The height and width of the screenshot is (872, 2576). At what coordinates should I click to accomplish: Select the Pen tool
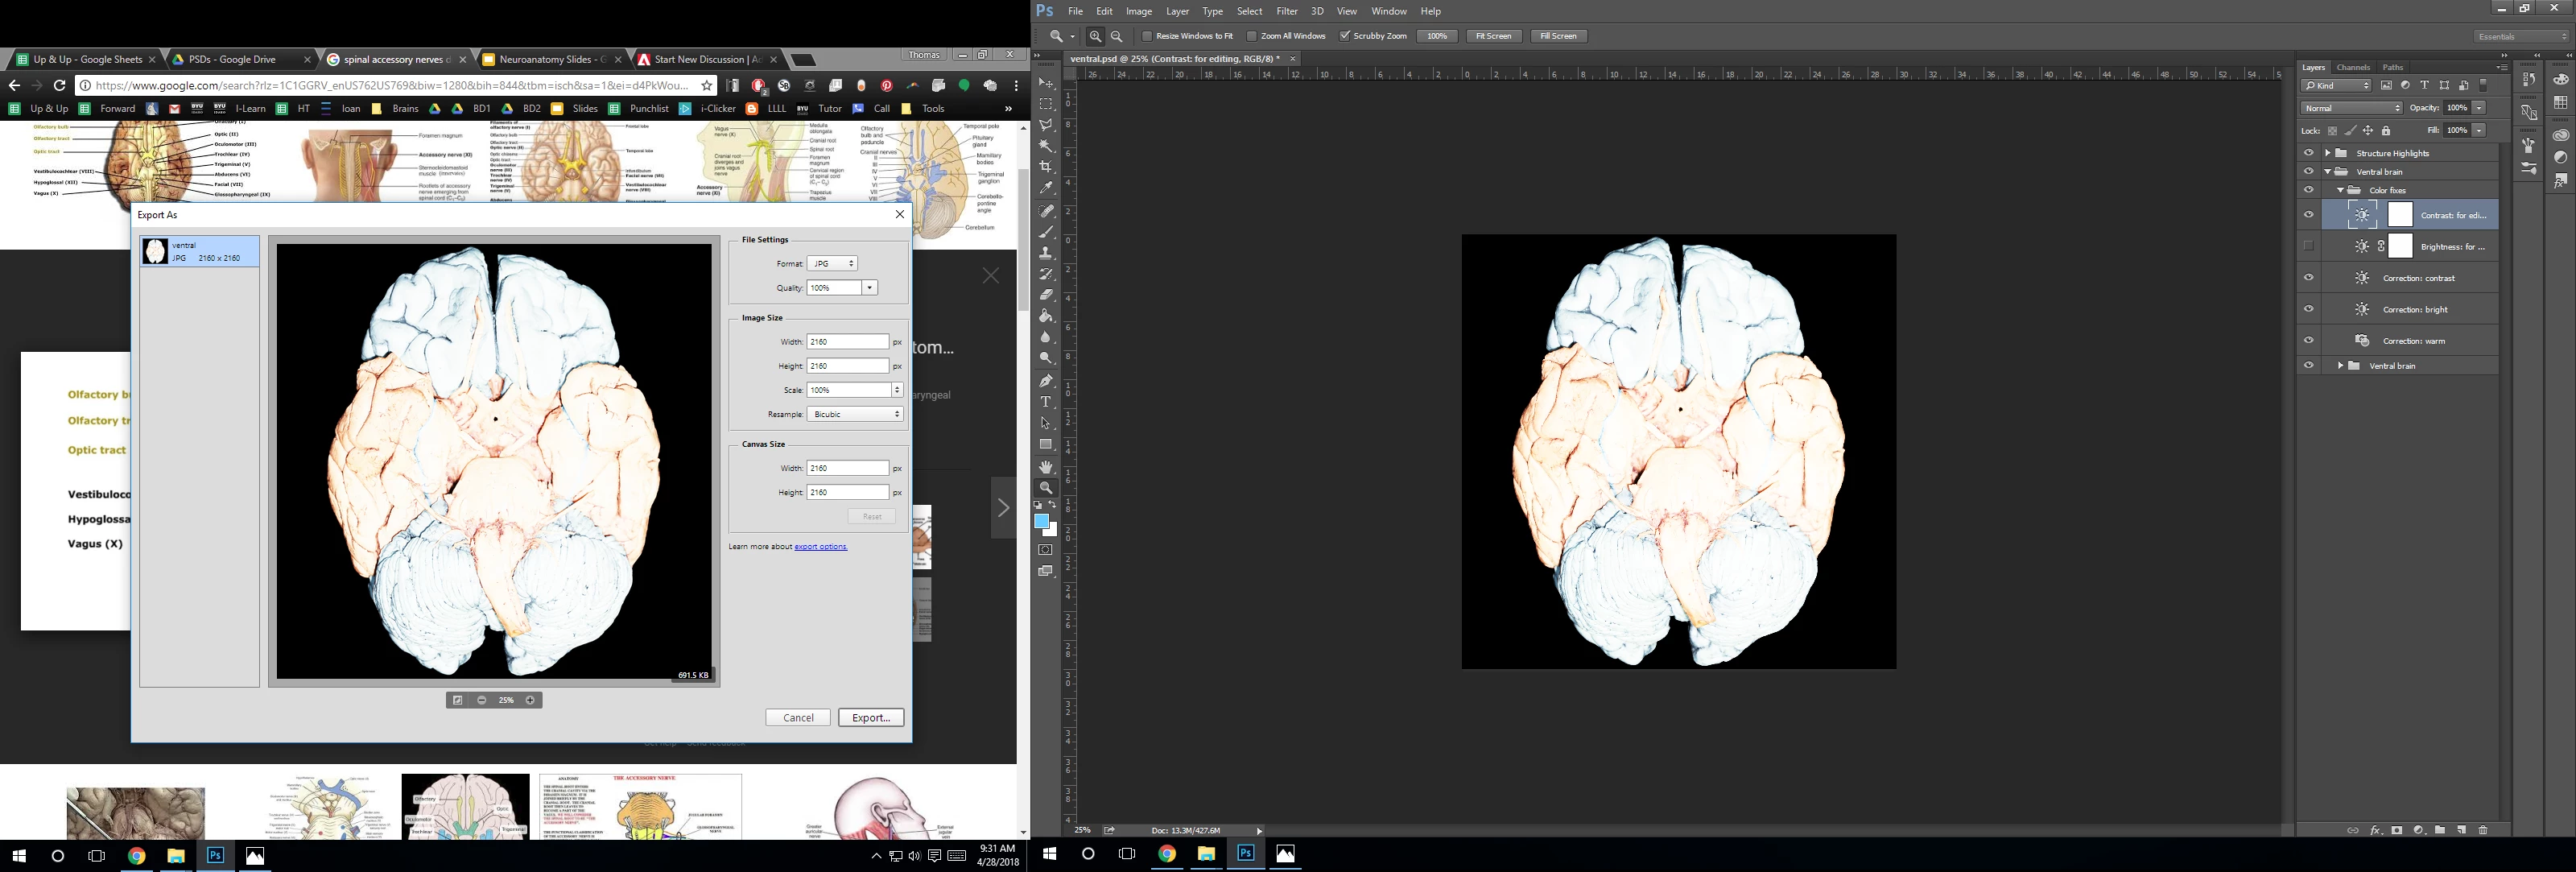[1046, 381]
